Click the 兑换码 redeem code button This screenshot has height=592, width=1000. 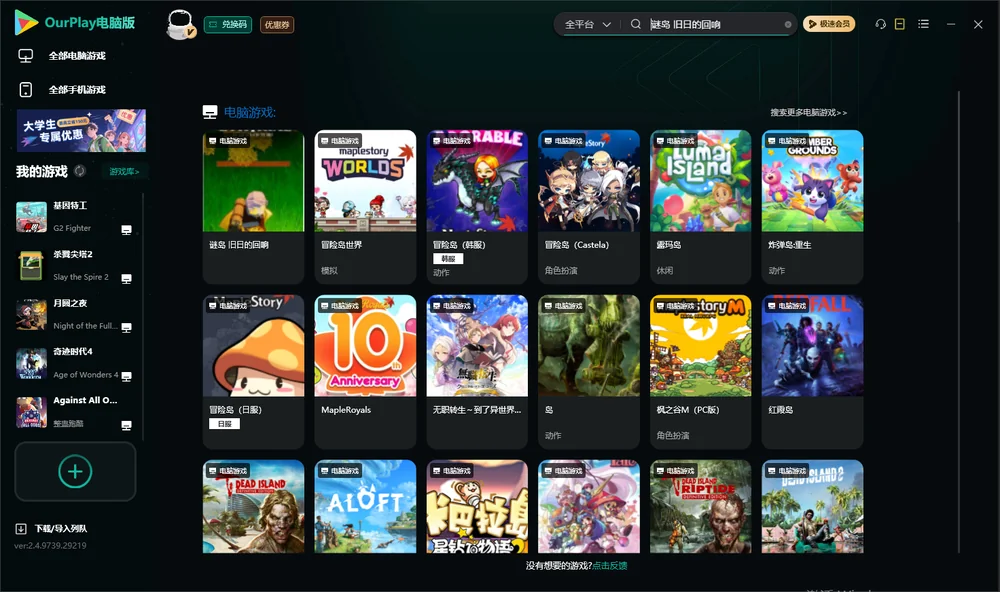coord(228,25)
